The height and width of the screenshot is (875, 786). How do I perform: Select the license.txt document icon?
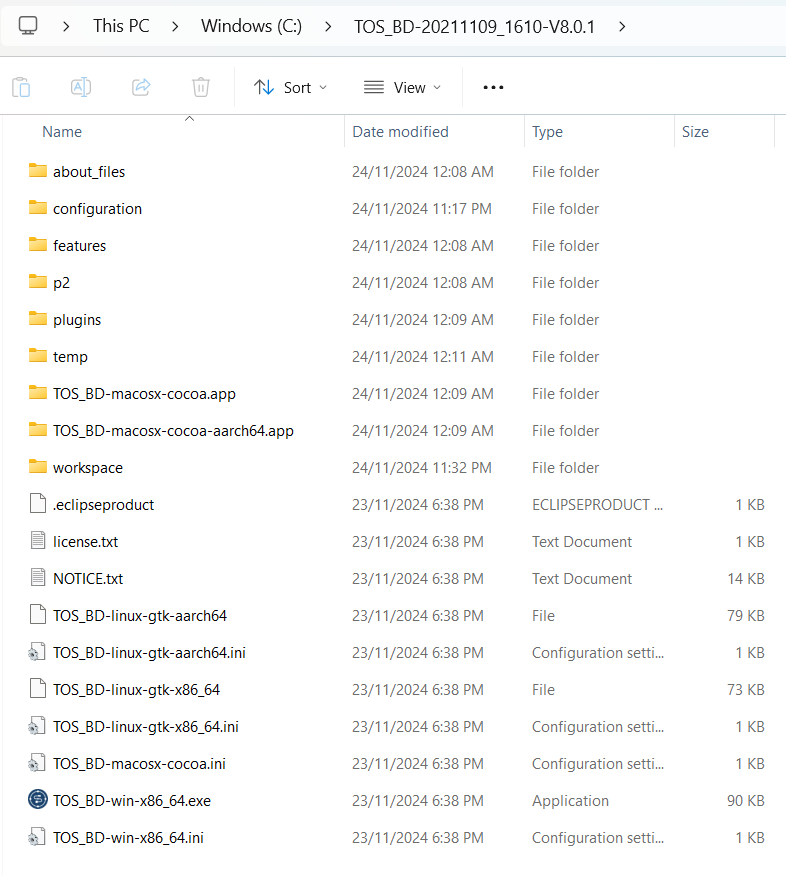click(x=37, y=541)
